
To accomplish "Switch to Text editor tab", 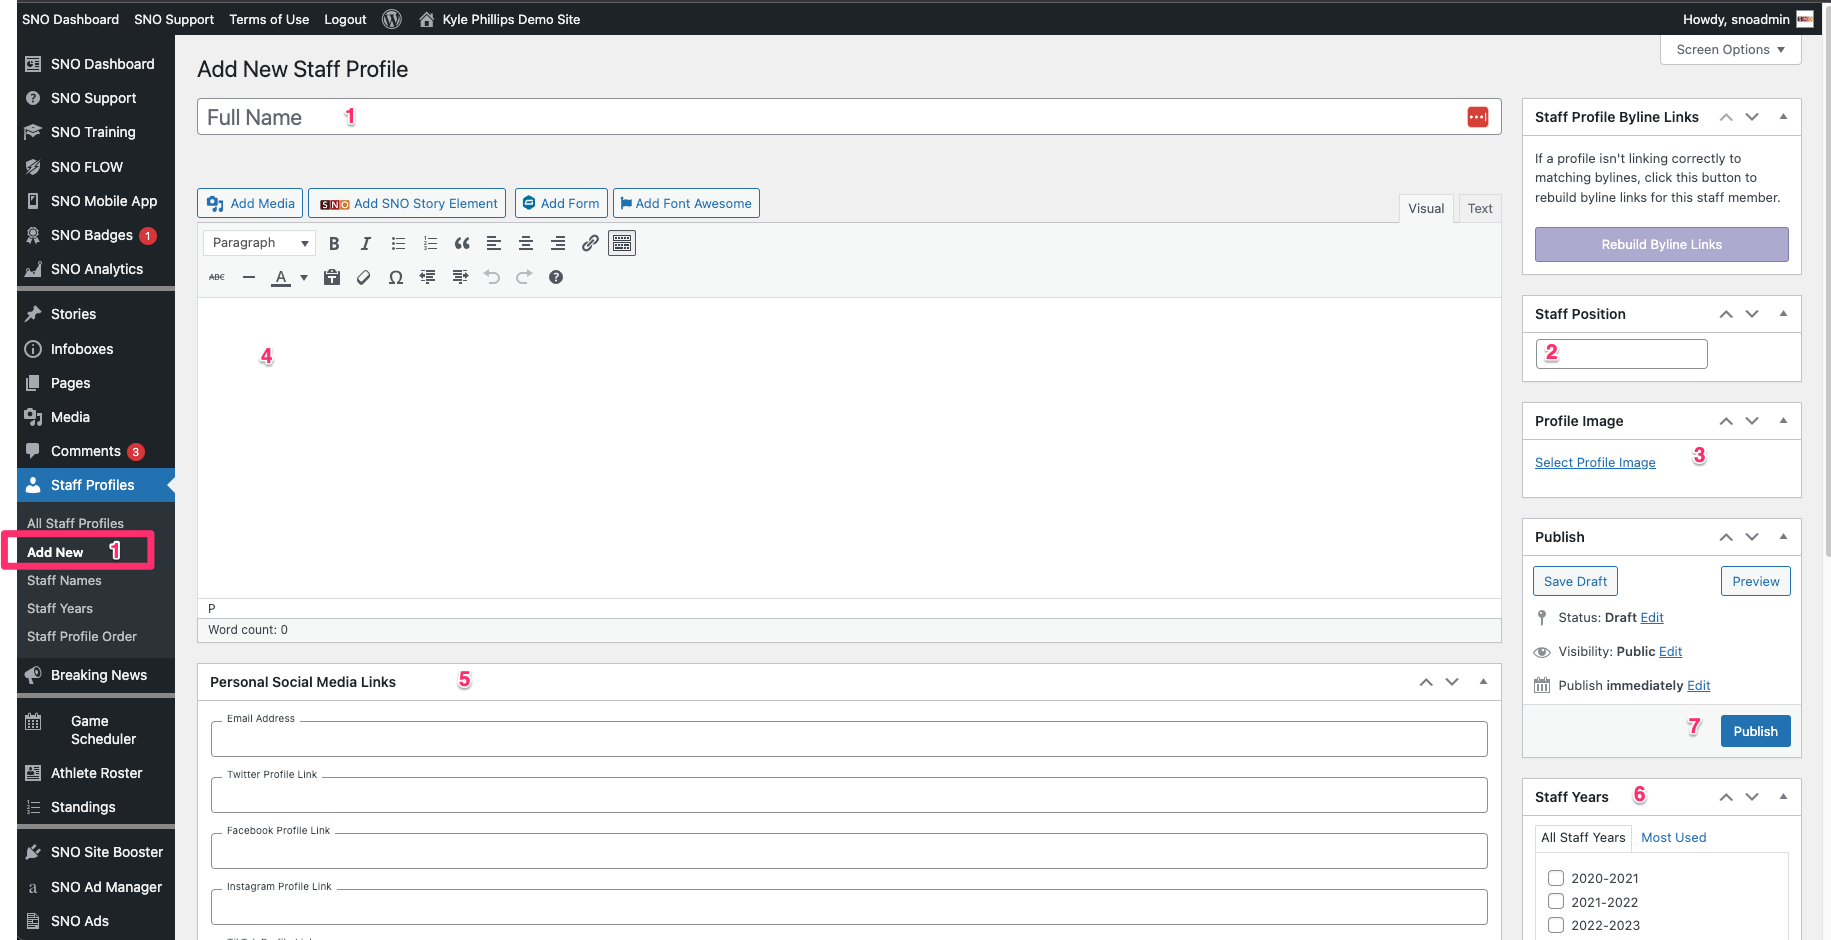I will click(x=1480, y=208).
